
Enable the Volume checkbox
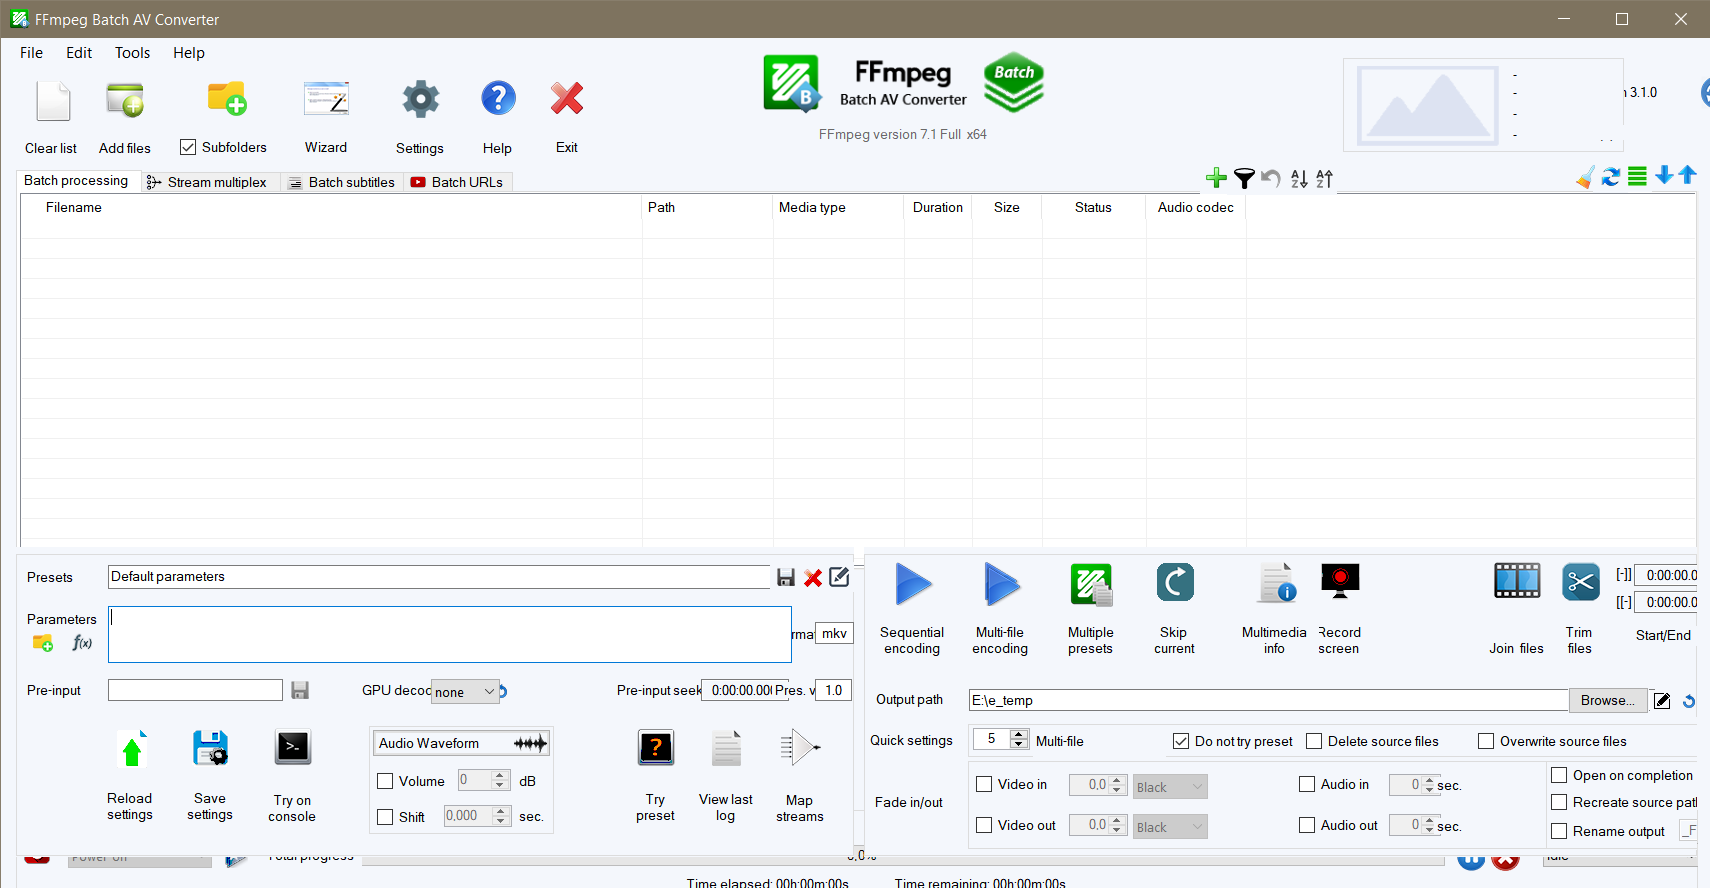click(385, 781)
